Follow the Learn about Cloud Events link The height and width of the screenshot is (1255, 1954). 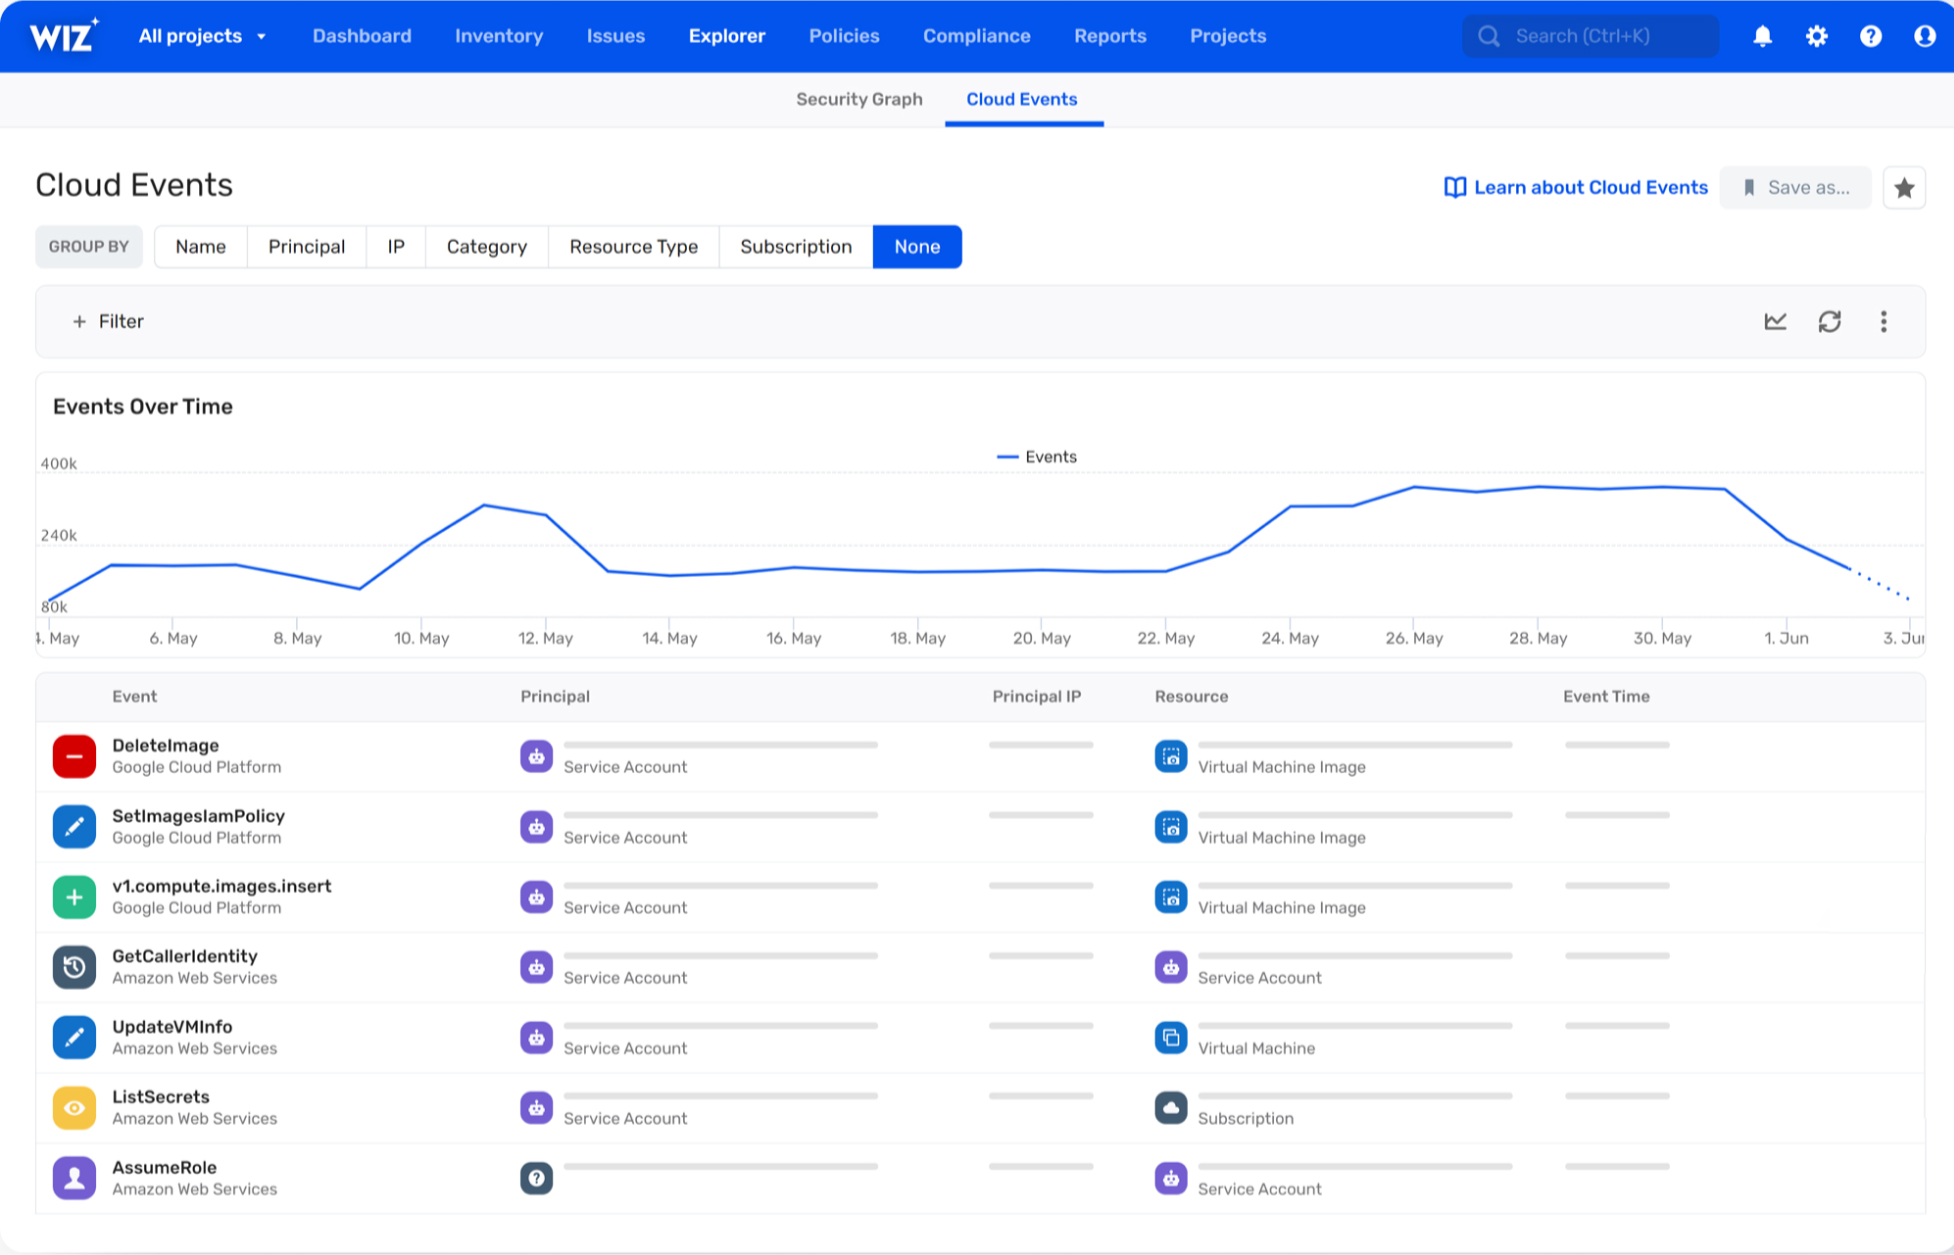coord(1575,188)
